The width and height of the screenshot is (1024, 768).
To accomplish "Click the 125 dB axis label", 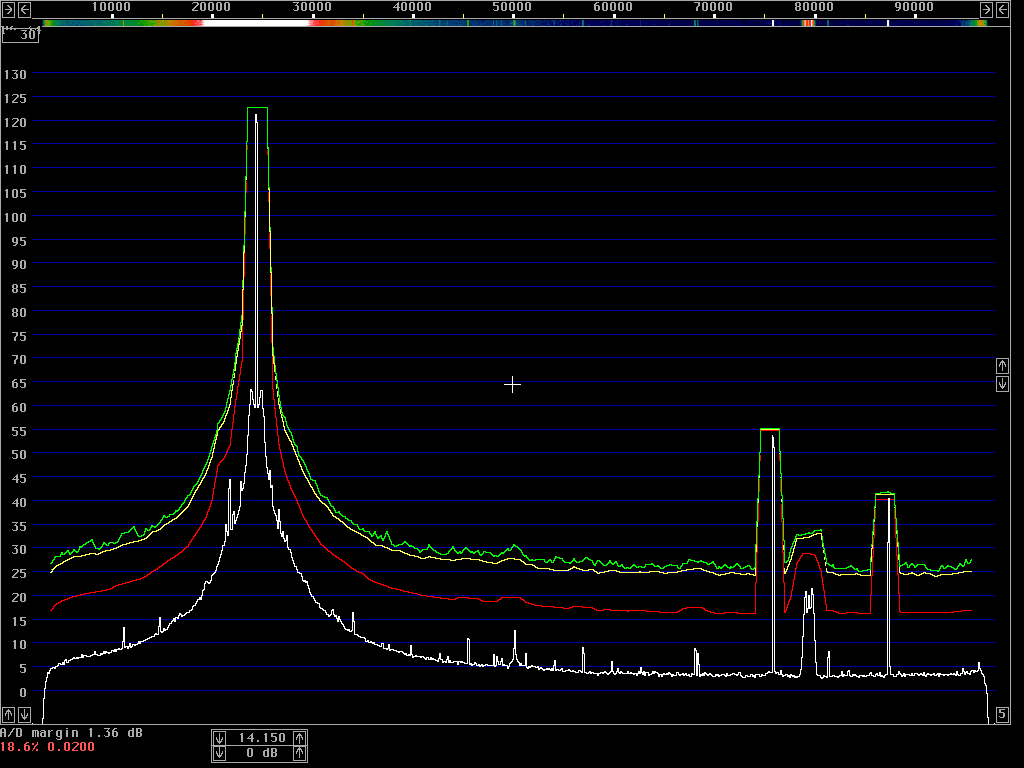I will 15,98.
